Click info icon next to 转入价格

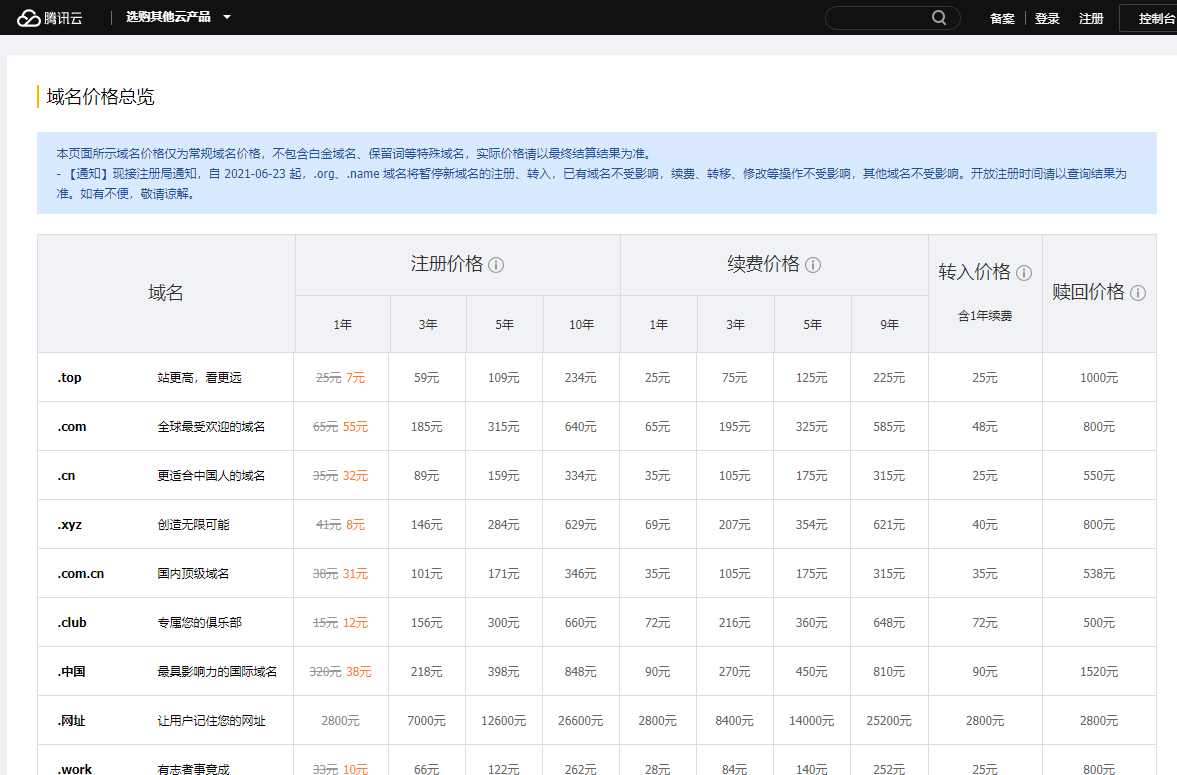pos(1023,273)
